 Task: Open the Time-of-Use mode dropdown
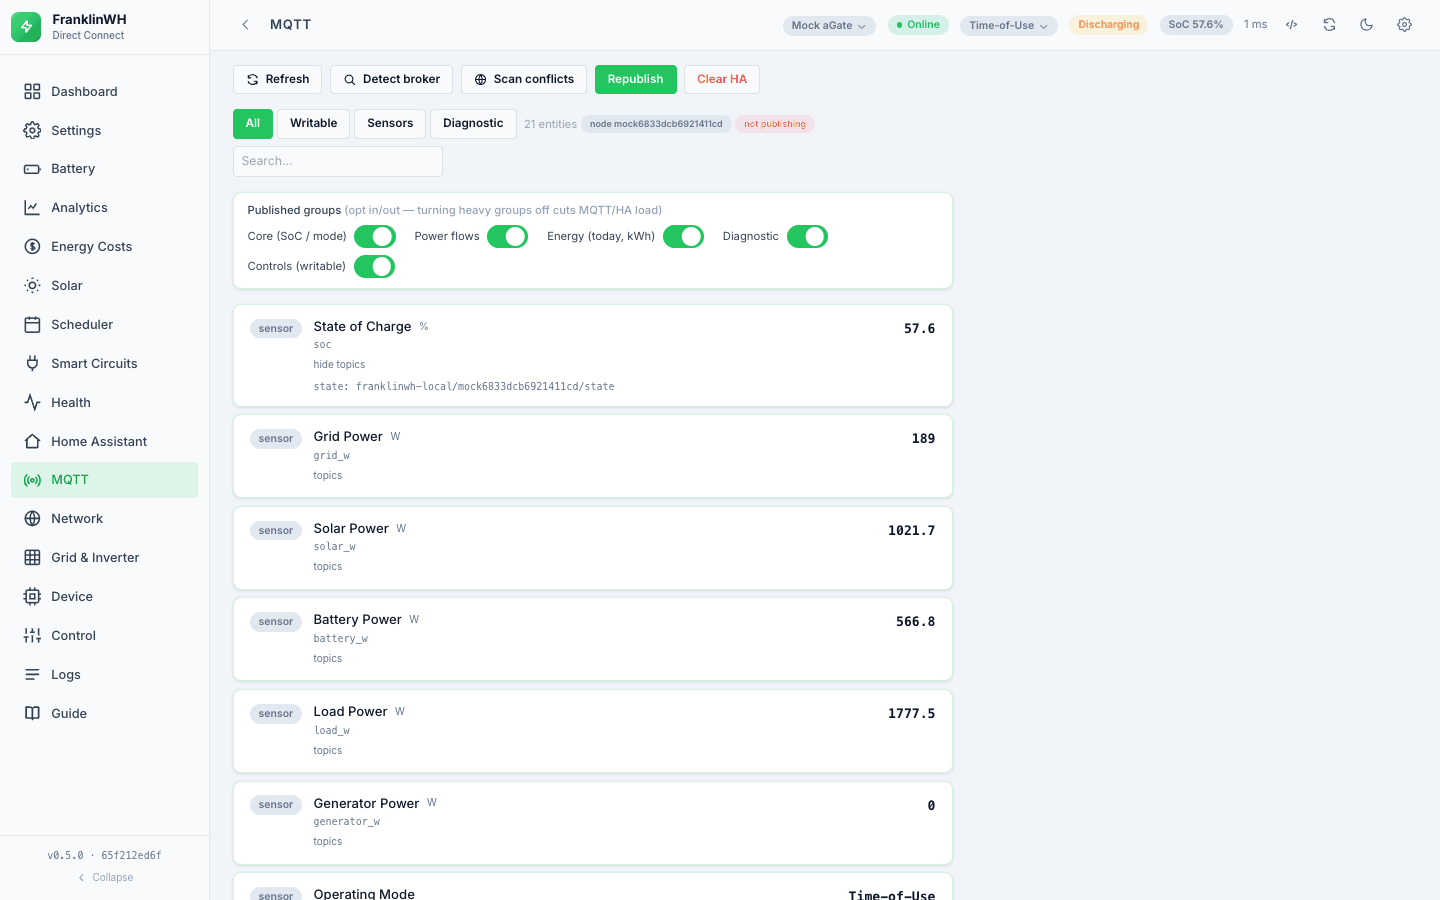1009,26
